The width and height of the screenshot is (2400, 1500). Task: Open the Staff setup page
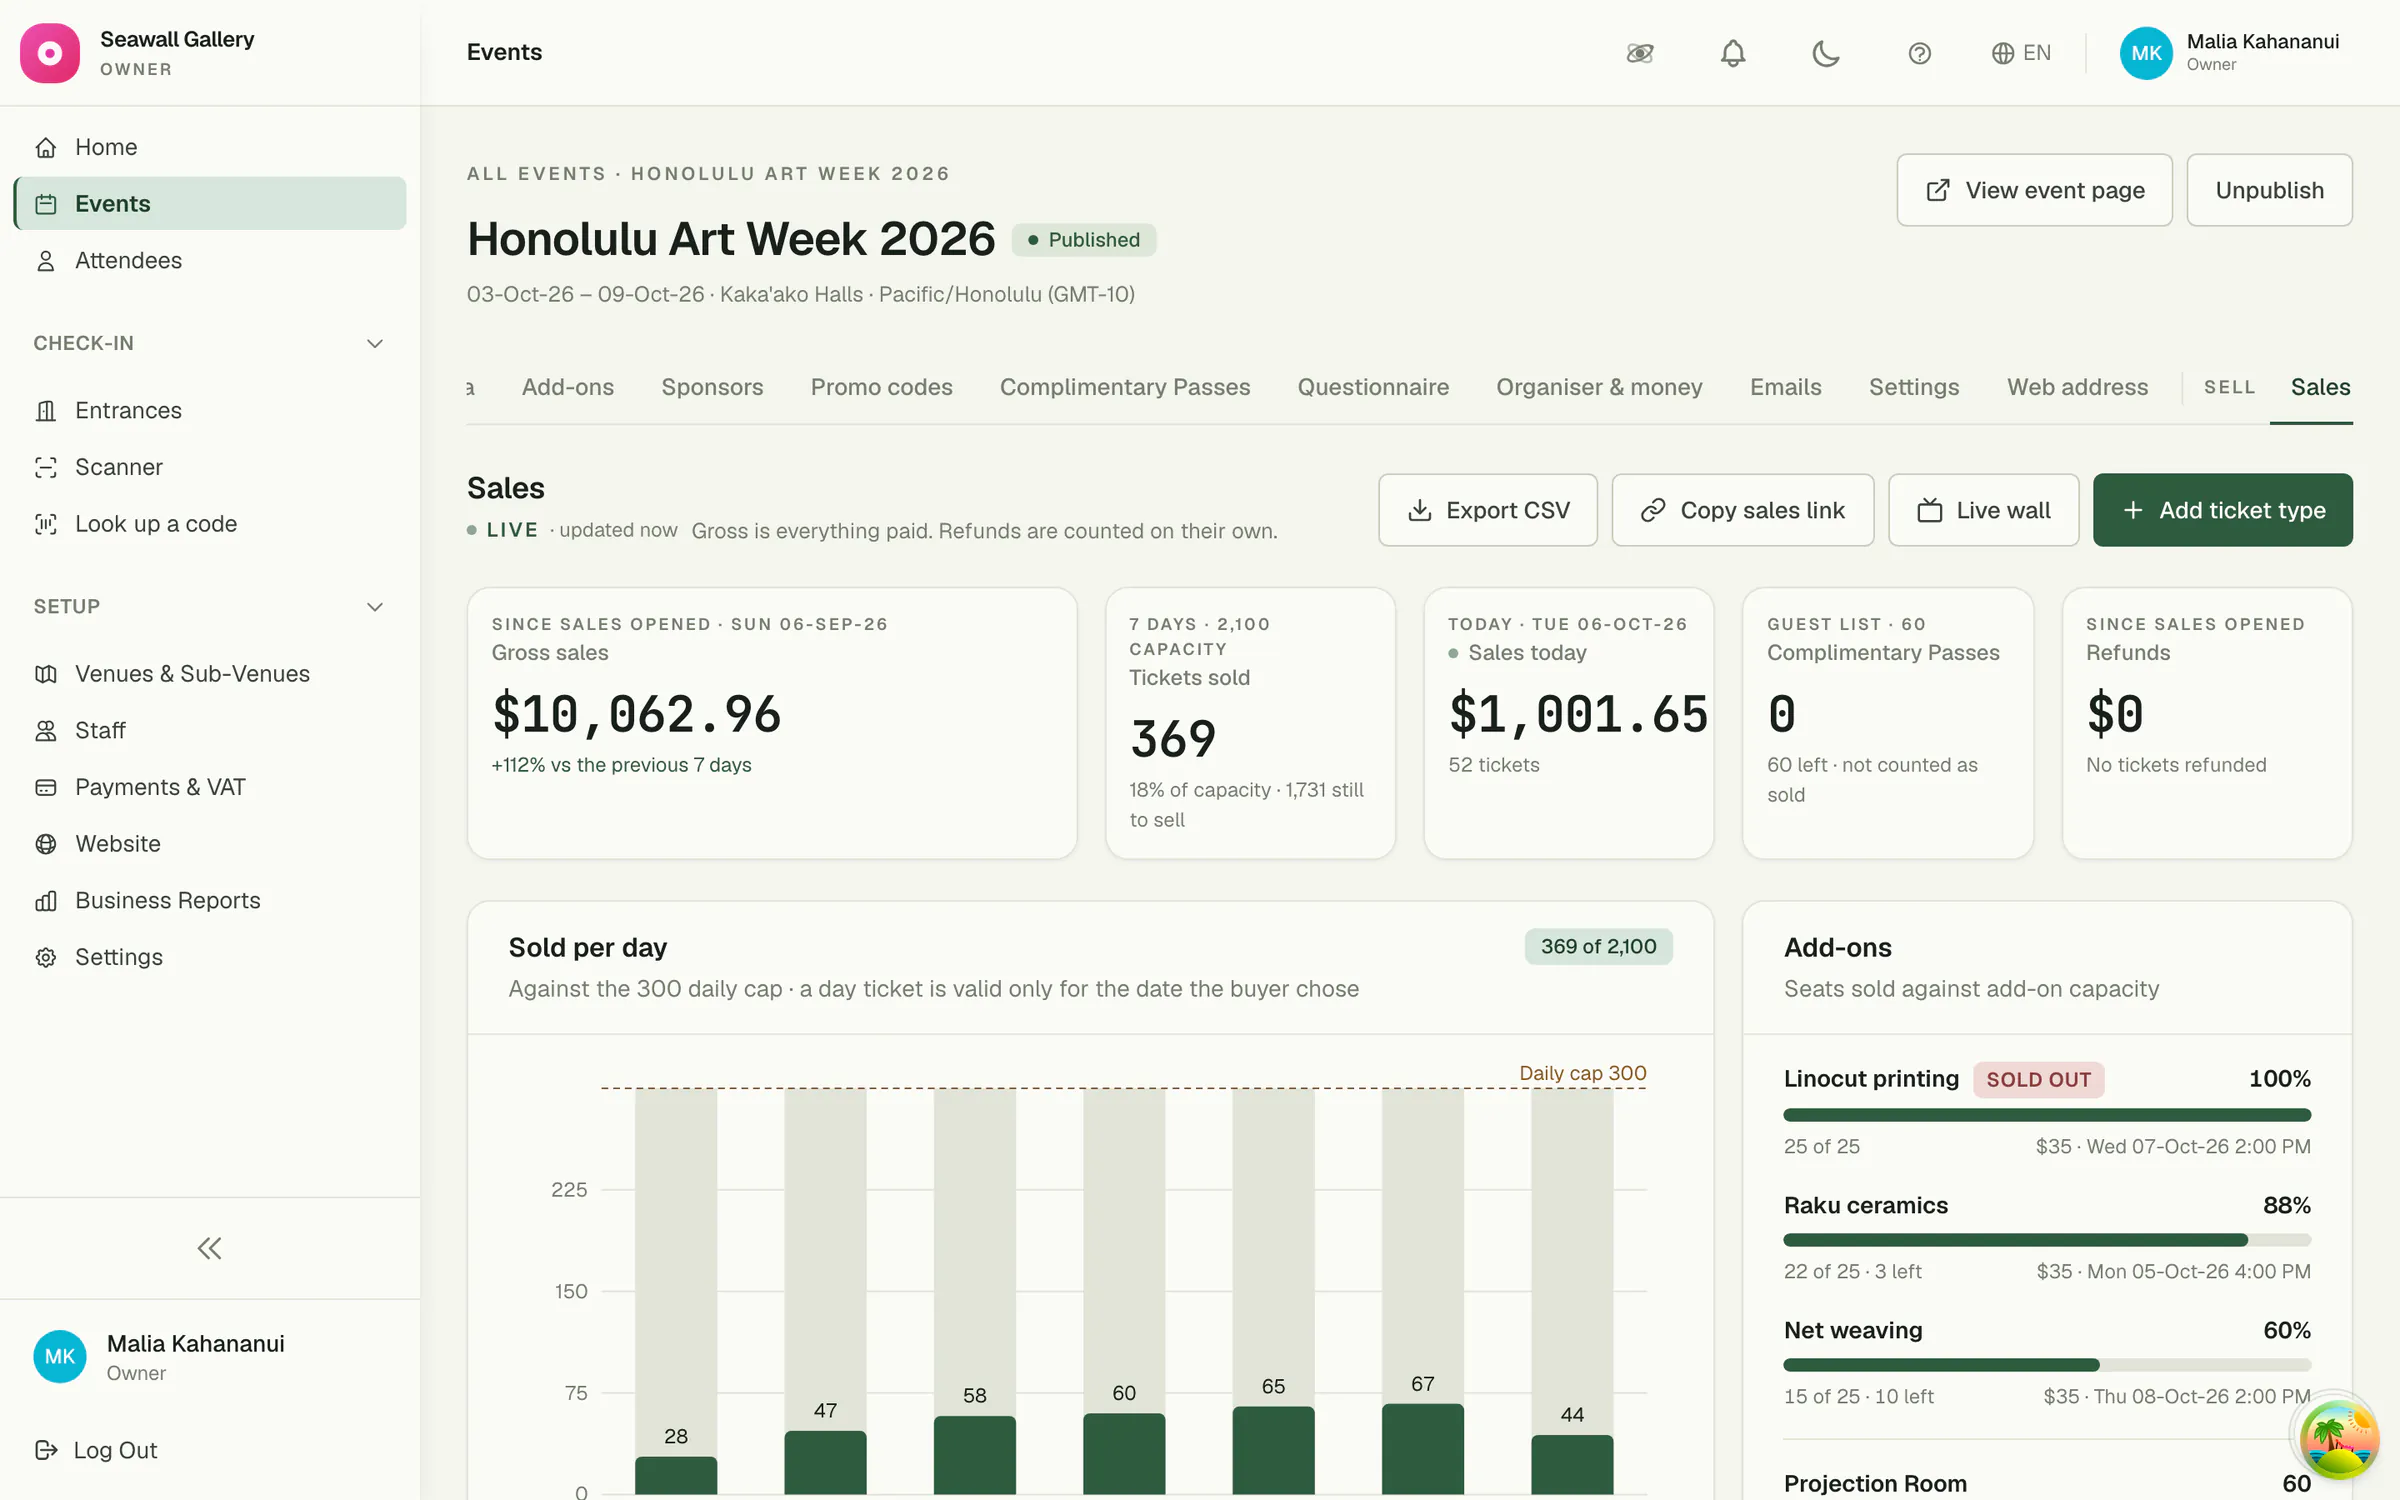click(x=210, y=730)
